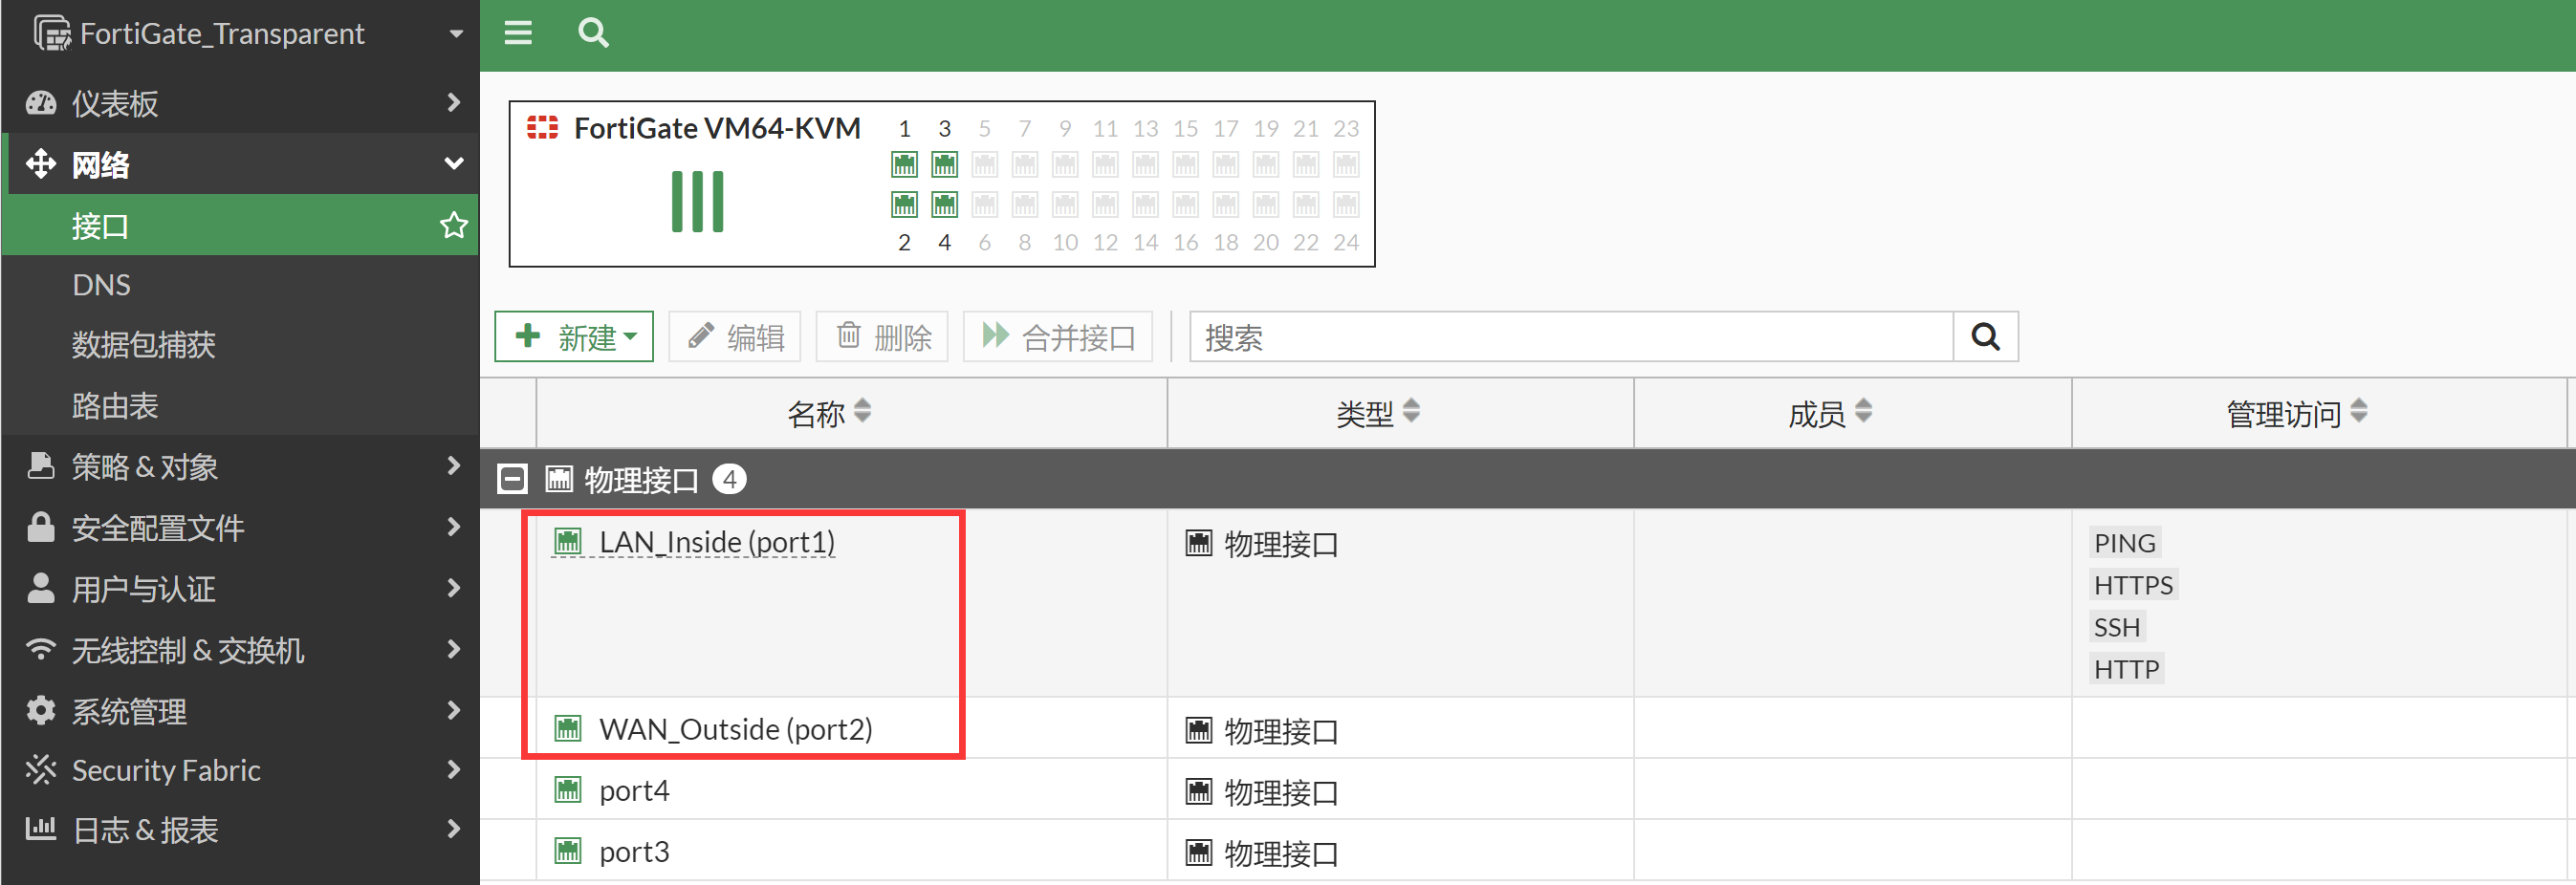The image size is (2576, 885).
Task: Open 路由表 in the sidebar
Action: (x=115, y=406)
